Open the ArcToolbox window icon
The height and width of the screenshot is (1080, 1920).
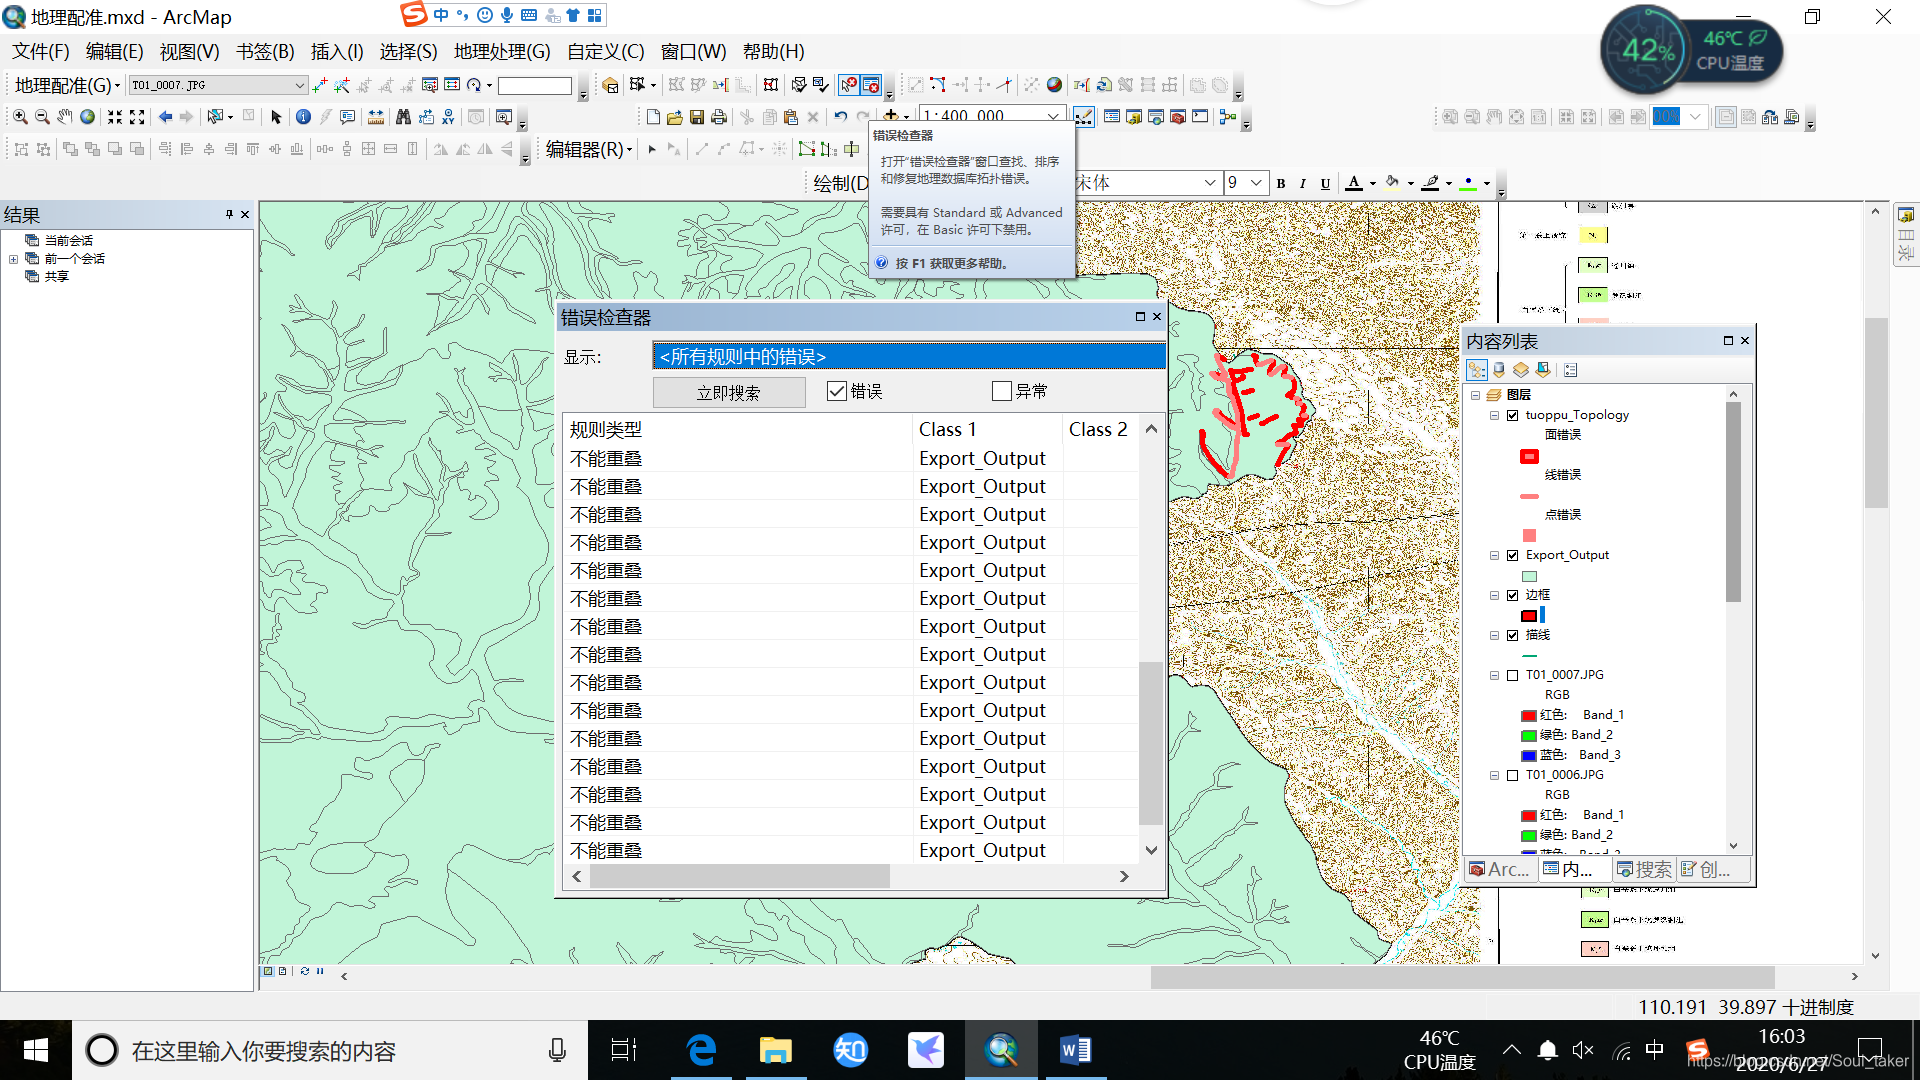(1178, 117)
